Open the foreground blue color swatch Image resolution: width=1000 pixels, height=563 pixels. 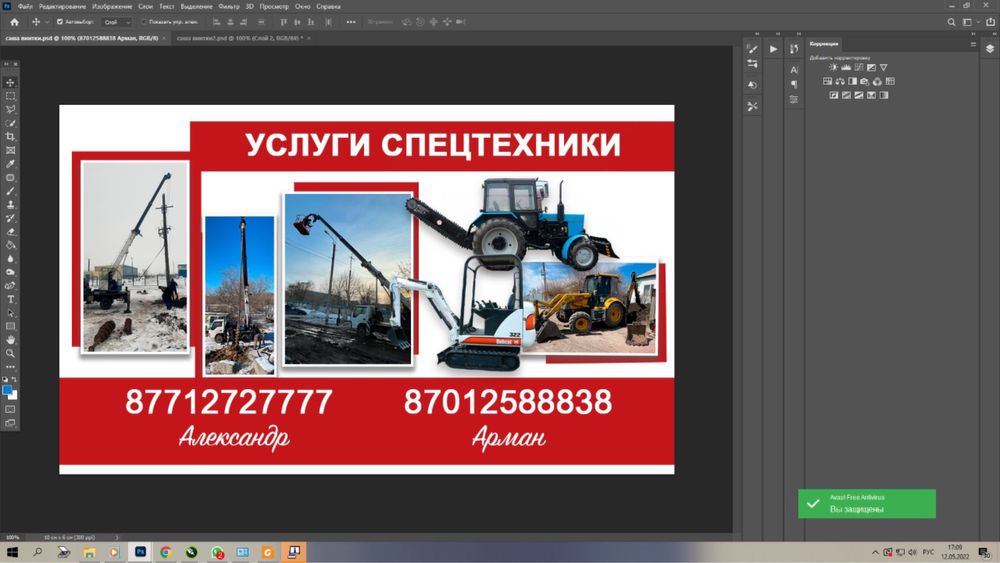coord(7,390)
